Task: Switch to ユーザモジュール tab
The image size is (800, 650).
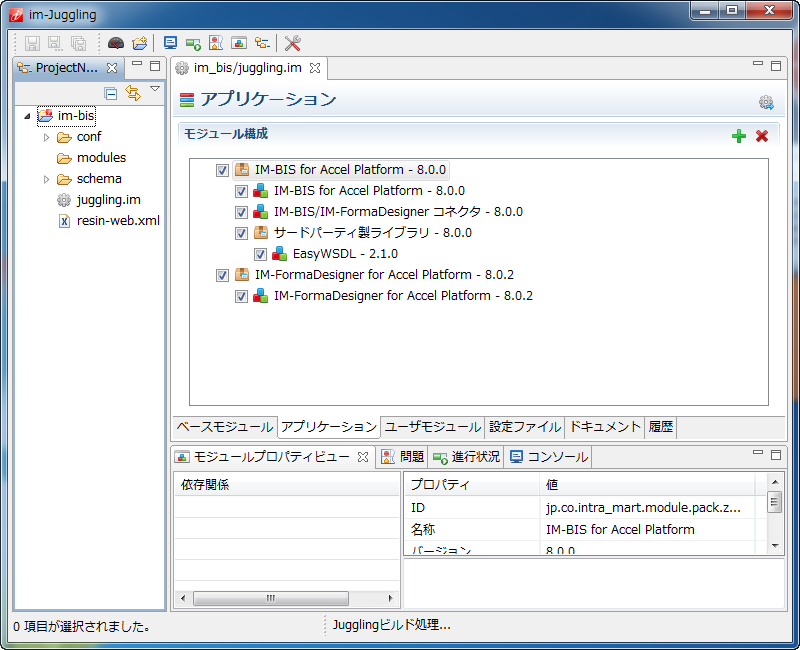Action: [433, 427]
